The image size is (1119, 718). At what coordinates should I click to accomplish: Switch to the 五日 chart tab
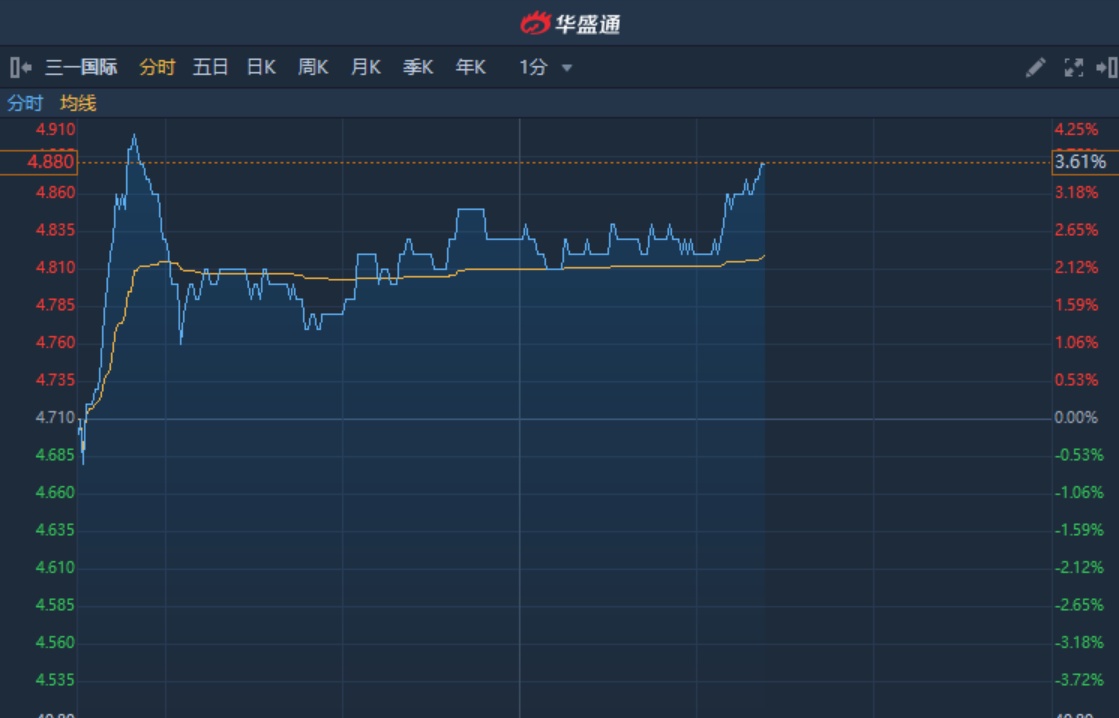pyautogui.click(x=210, y=68)
